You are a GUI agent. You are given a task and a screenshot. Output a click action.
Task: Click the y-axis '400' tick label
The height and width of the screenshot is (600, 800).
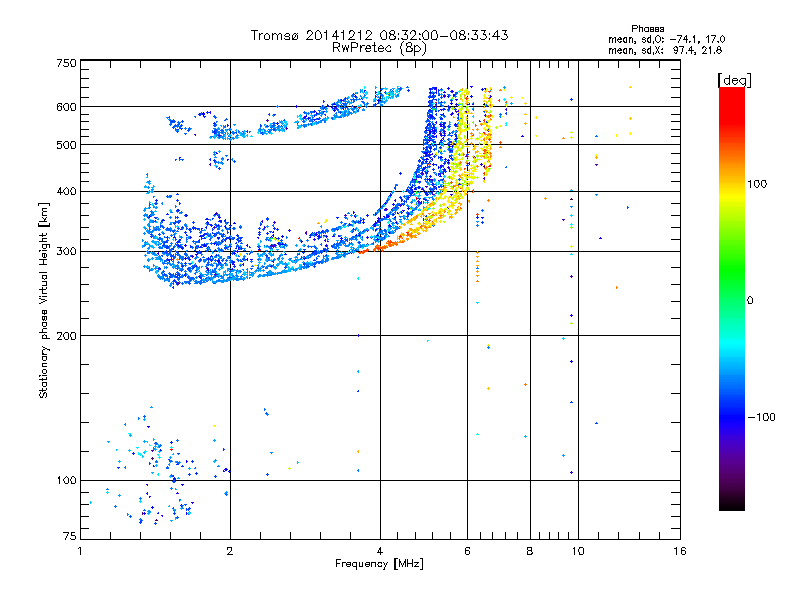[x=66, y=192]
